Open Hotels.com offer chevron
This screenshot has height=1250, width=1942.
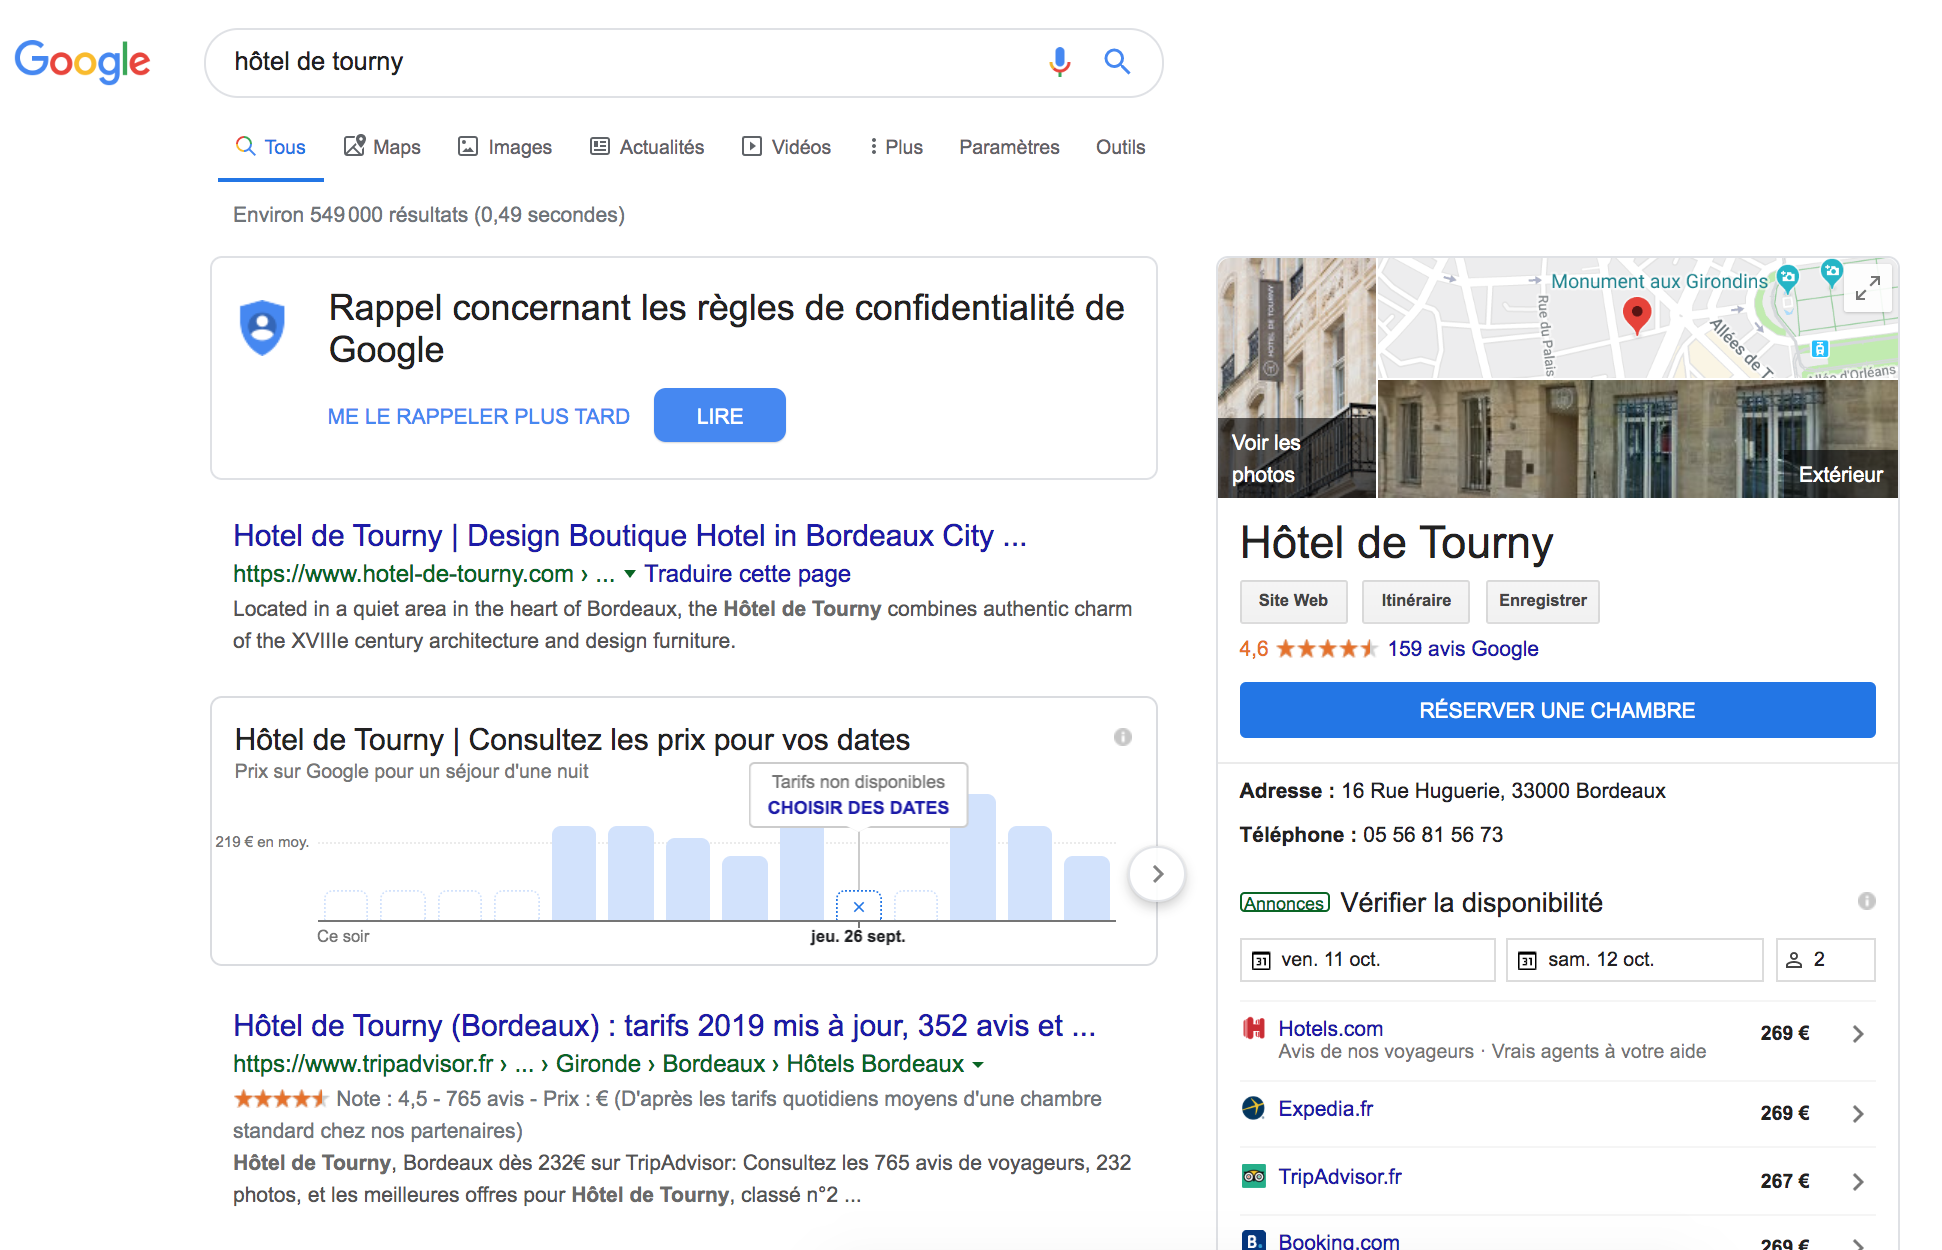click(1857, 1034)
